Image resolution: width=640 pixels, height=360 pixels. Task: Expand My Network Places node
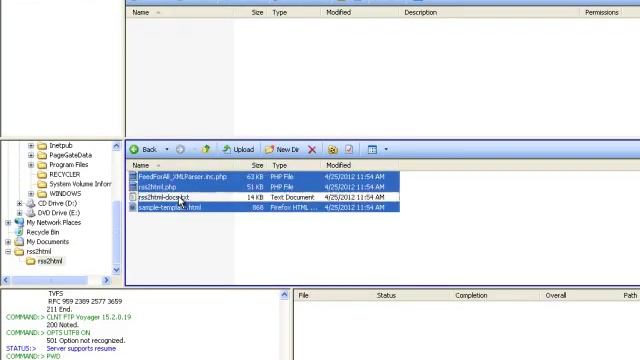pos(8,223)
